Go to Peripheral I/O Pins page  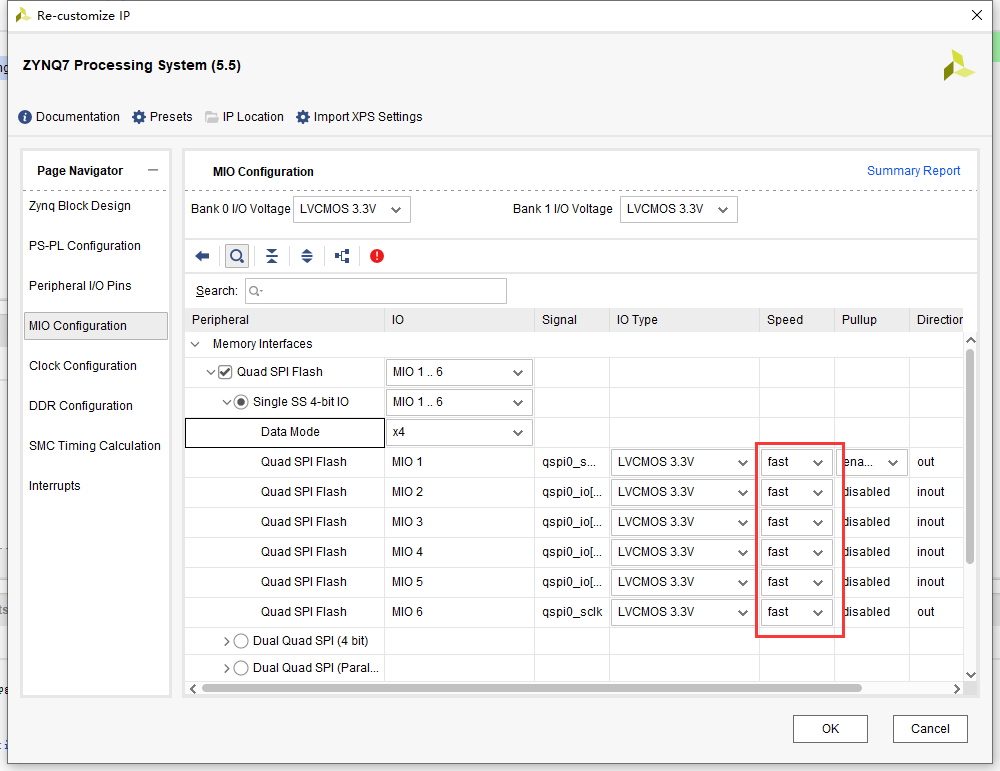click(x=80, y=286)
